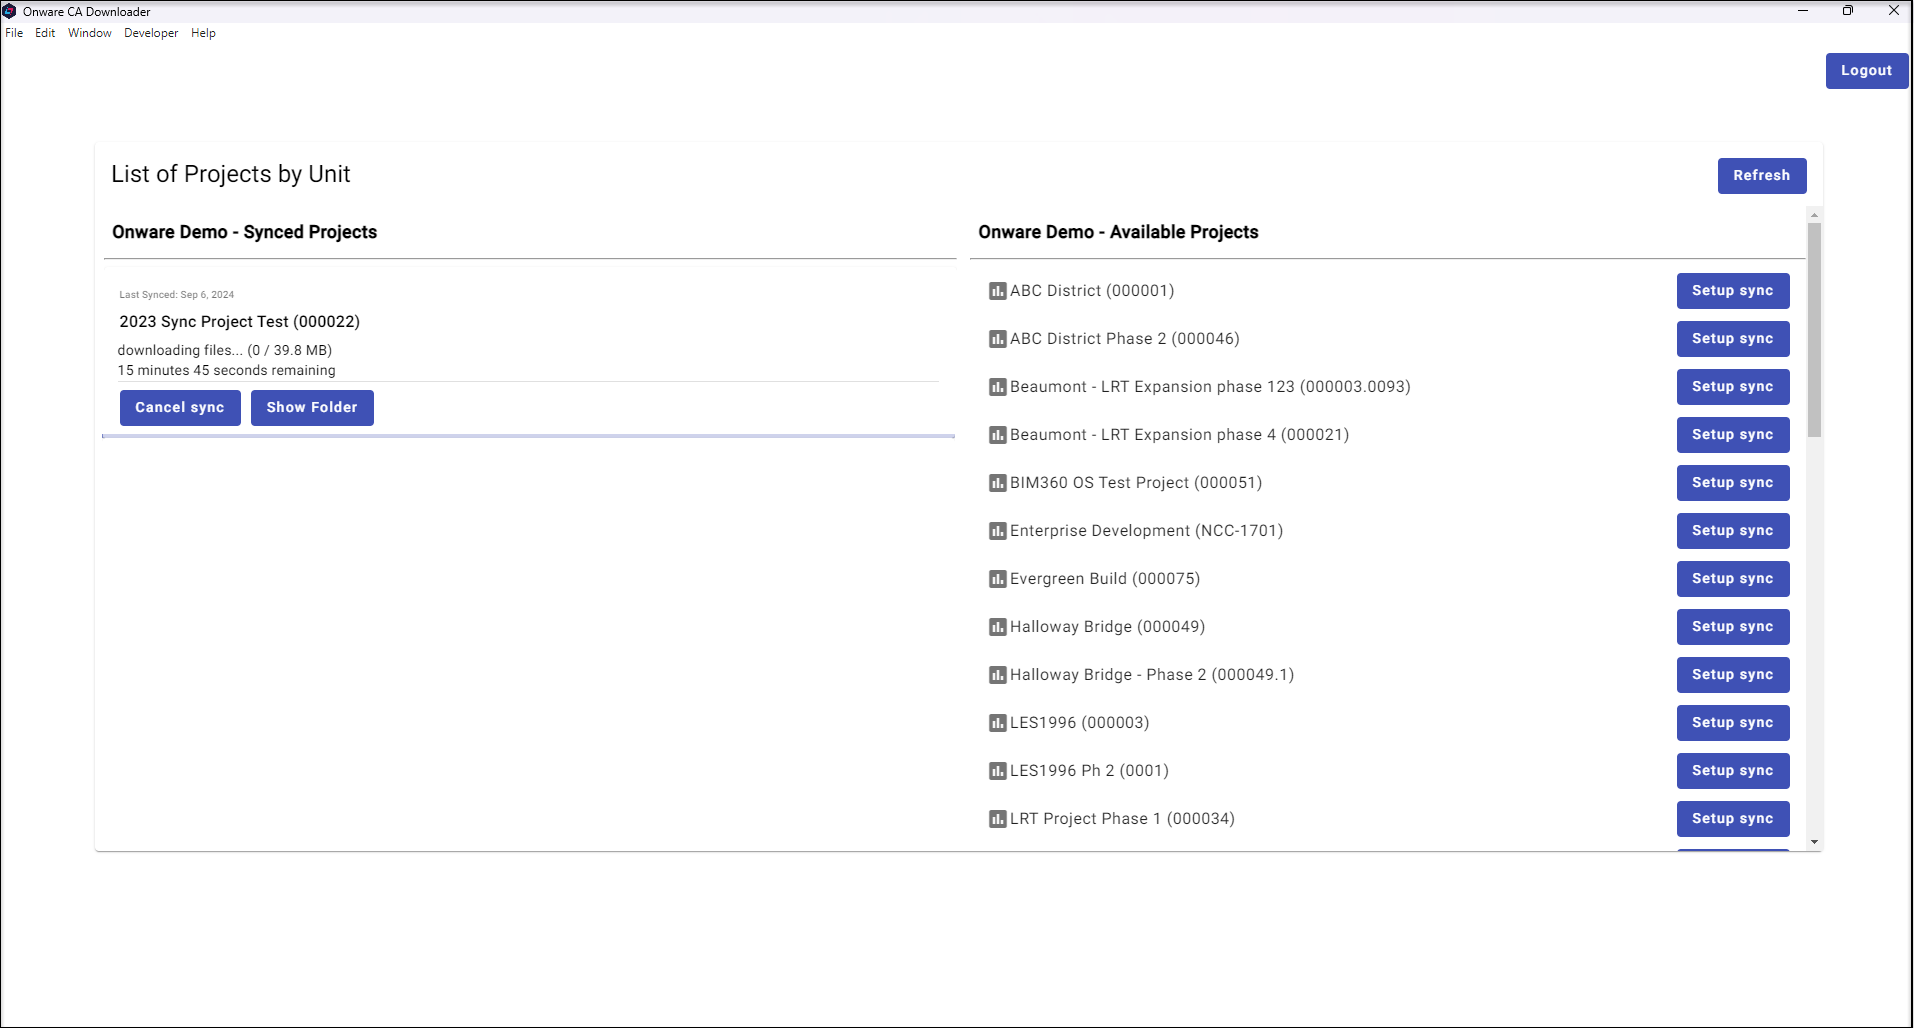
Task: Click the Onware app icon in title bar
Action: click(9, 11)
